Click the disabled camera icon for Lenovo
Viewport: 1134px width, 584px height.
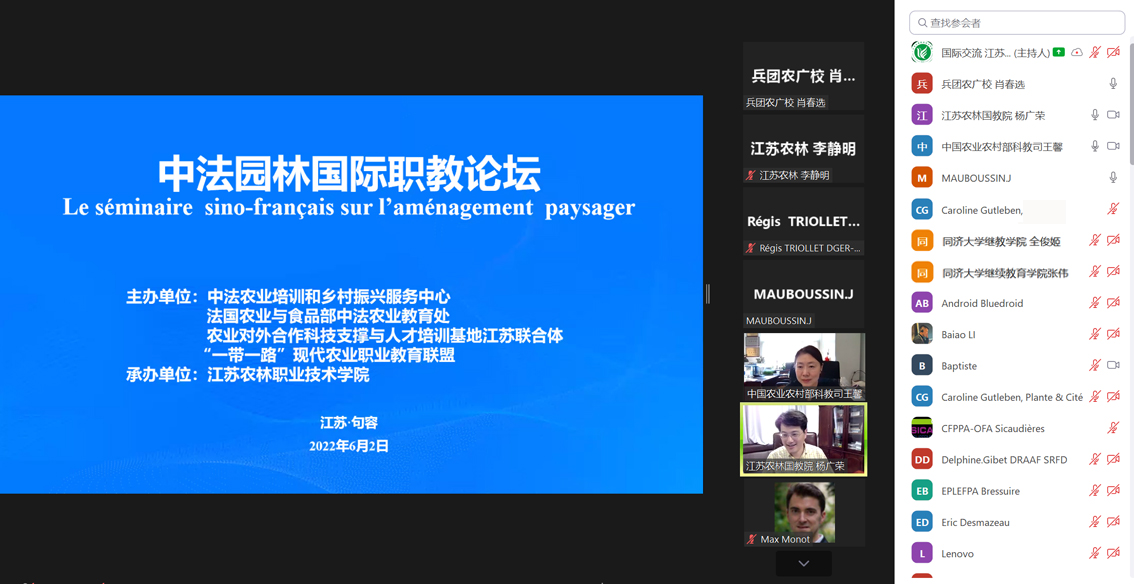click(x=1113, y=553)
